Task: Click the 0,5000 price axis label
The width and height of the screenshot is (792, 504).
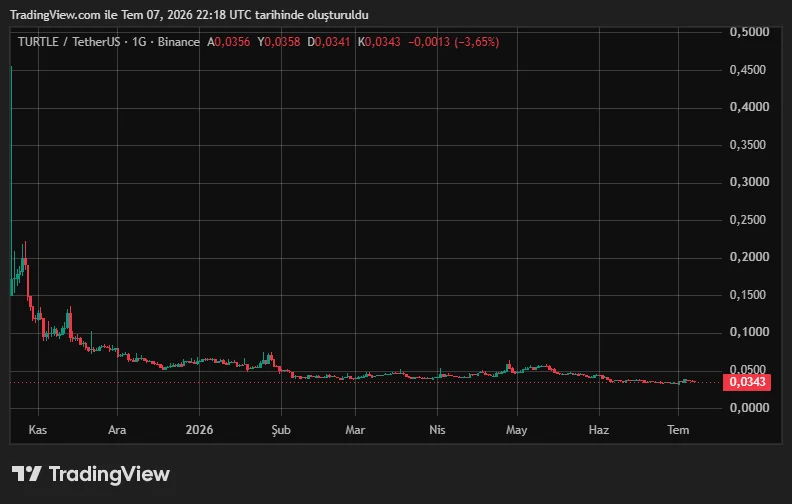Action: (749, 32)
